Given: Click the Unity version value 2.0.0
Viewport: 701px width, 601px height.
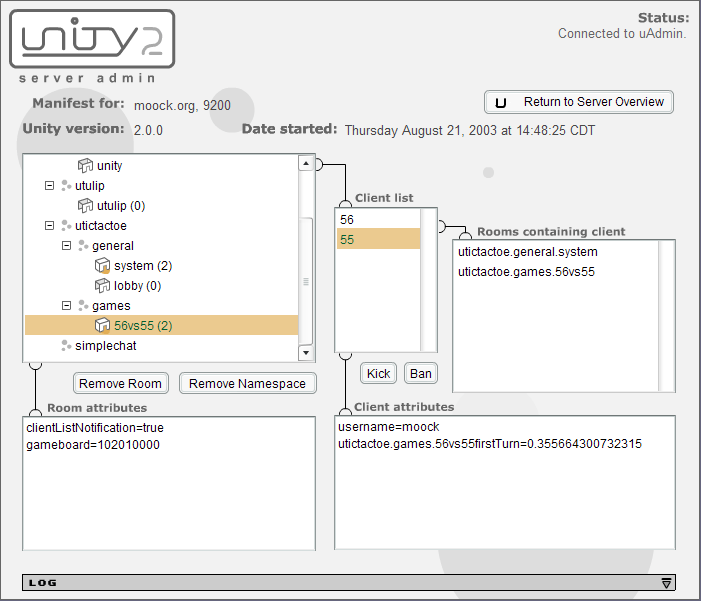Looking at the screenshot, I should point(148,131).
